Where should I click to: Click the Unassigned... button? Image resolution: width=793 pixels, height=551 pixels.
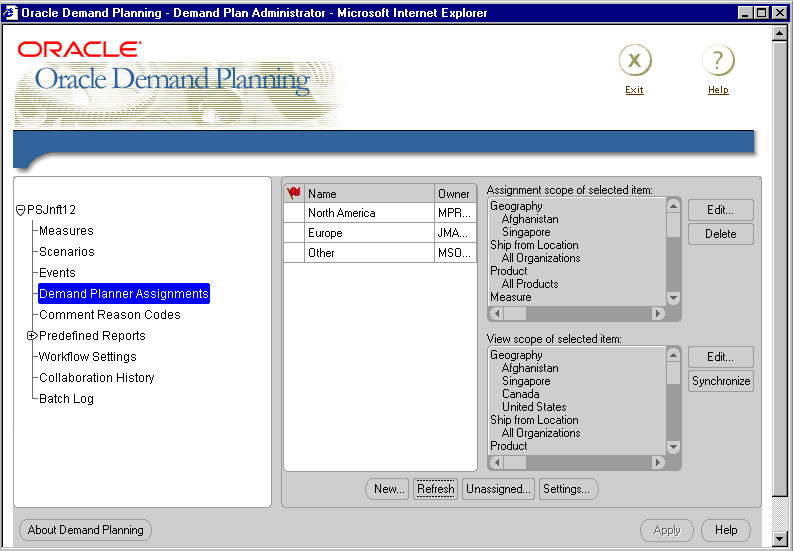pyautogui.click(x=498, y=489)
